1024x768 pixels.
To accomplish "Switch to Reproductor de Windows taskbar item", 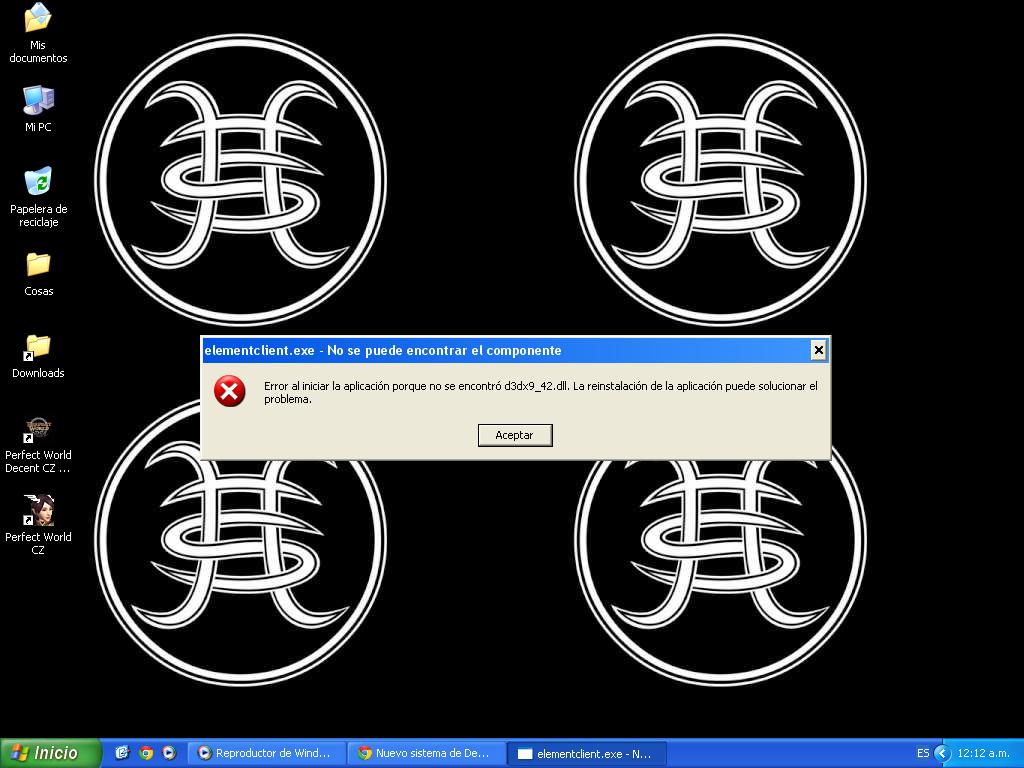I will (x=266, y=753).
